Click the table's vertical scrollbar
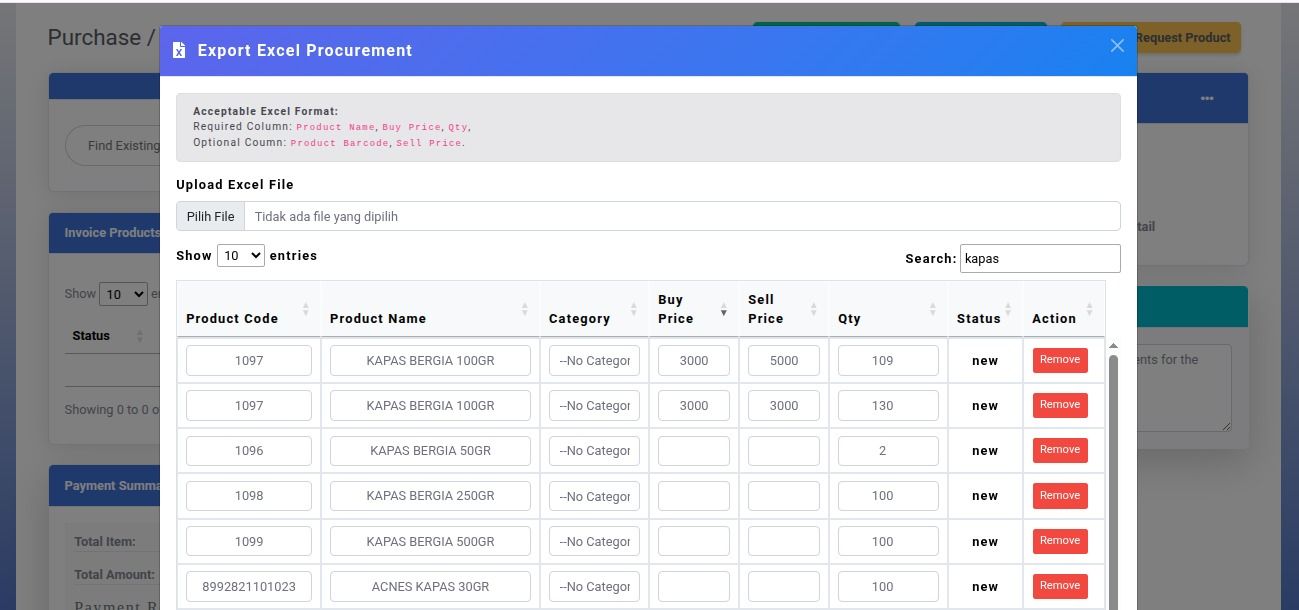This screenshot has width=1299, height=610. pyautogui.click(x=1113, y=470)
